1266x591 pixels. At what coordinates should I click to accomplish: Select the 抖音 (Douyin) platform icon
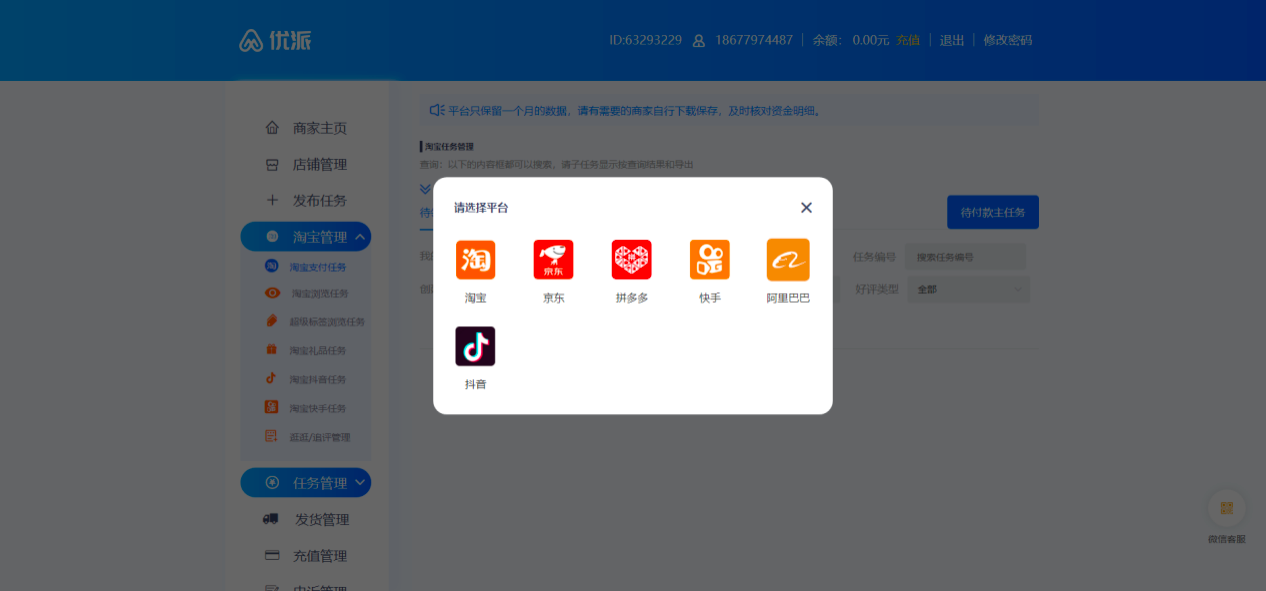[475, 347]
